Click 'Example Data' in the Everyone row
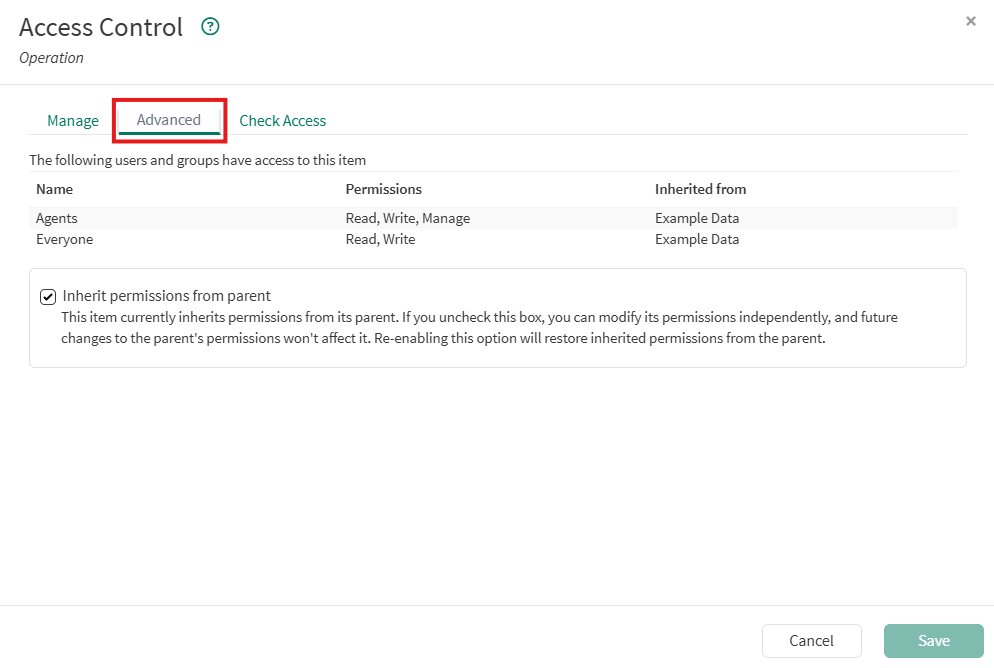 697,239
